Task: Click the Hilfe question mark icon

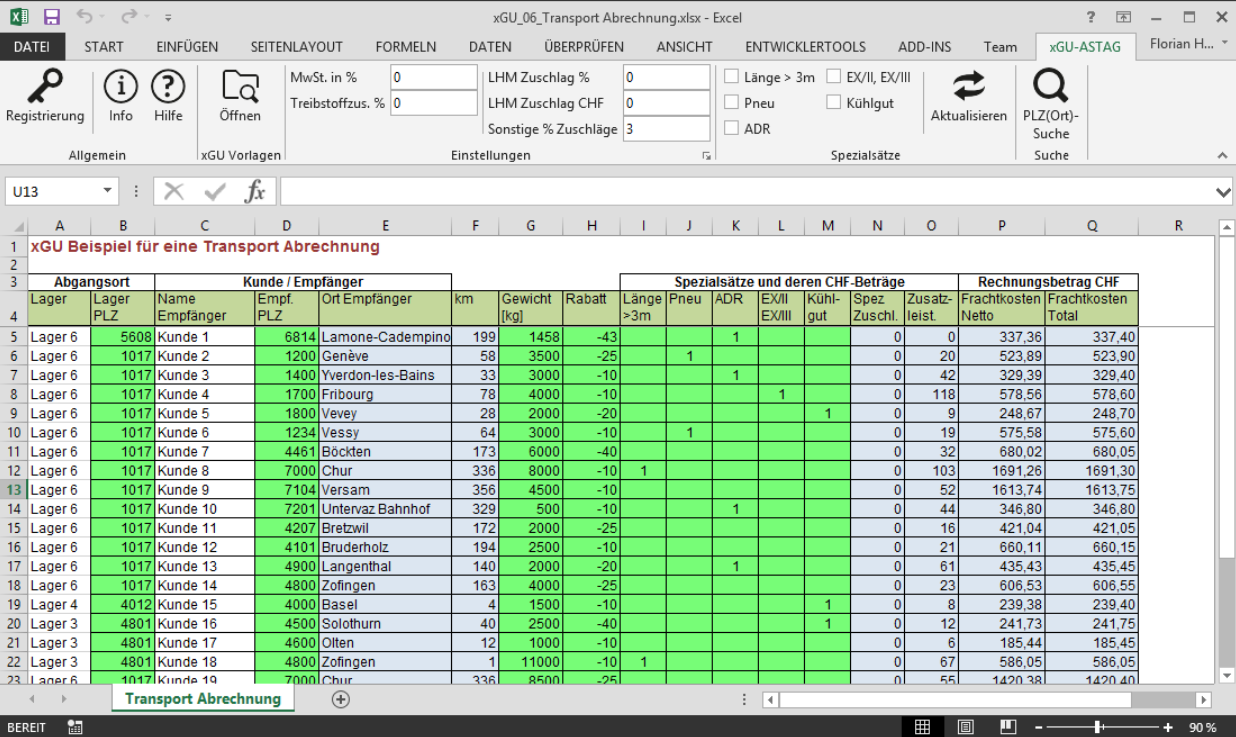Action: (x=168, y=87)
